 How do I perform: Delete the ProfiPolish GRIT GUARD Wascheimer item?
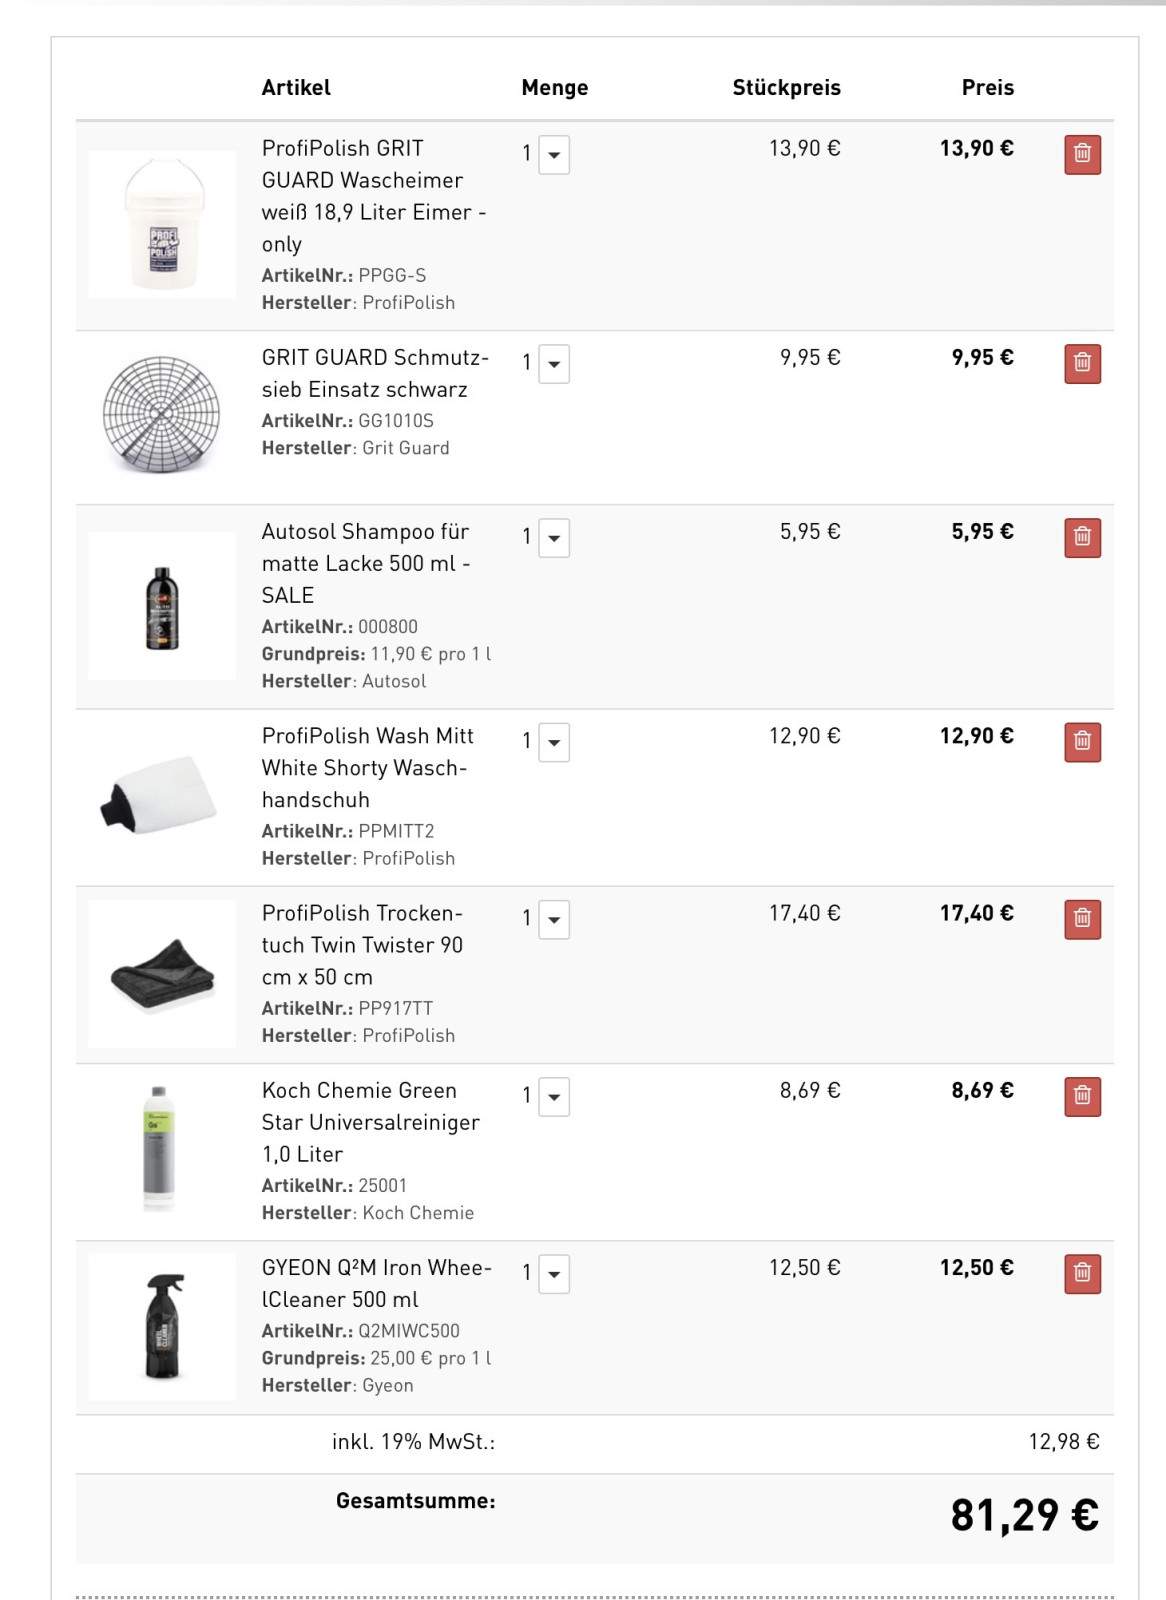(x=1082, y=155)
